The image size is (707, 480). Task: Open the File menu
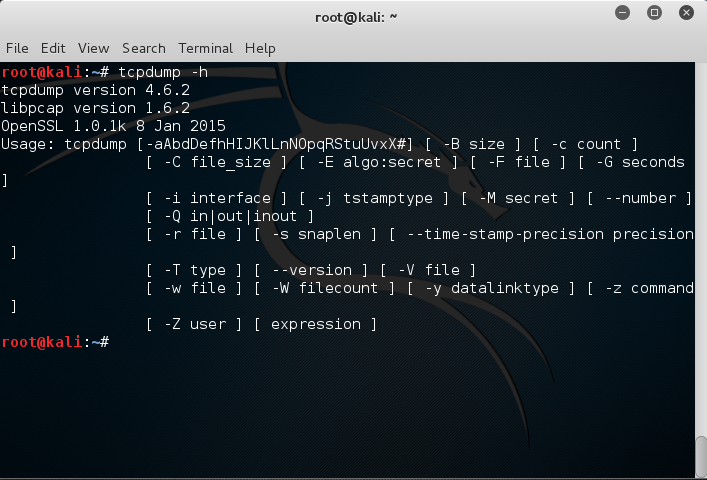coord(17,48)
